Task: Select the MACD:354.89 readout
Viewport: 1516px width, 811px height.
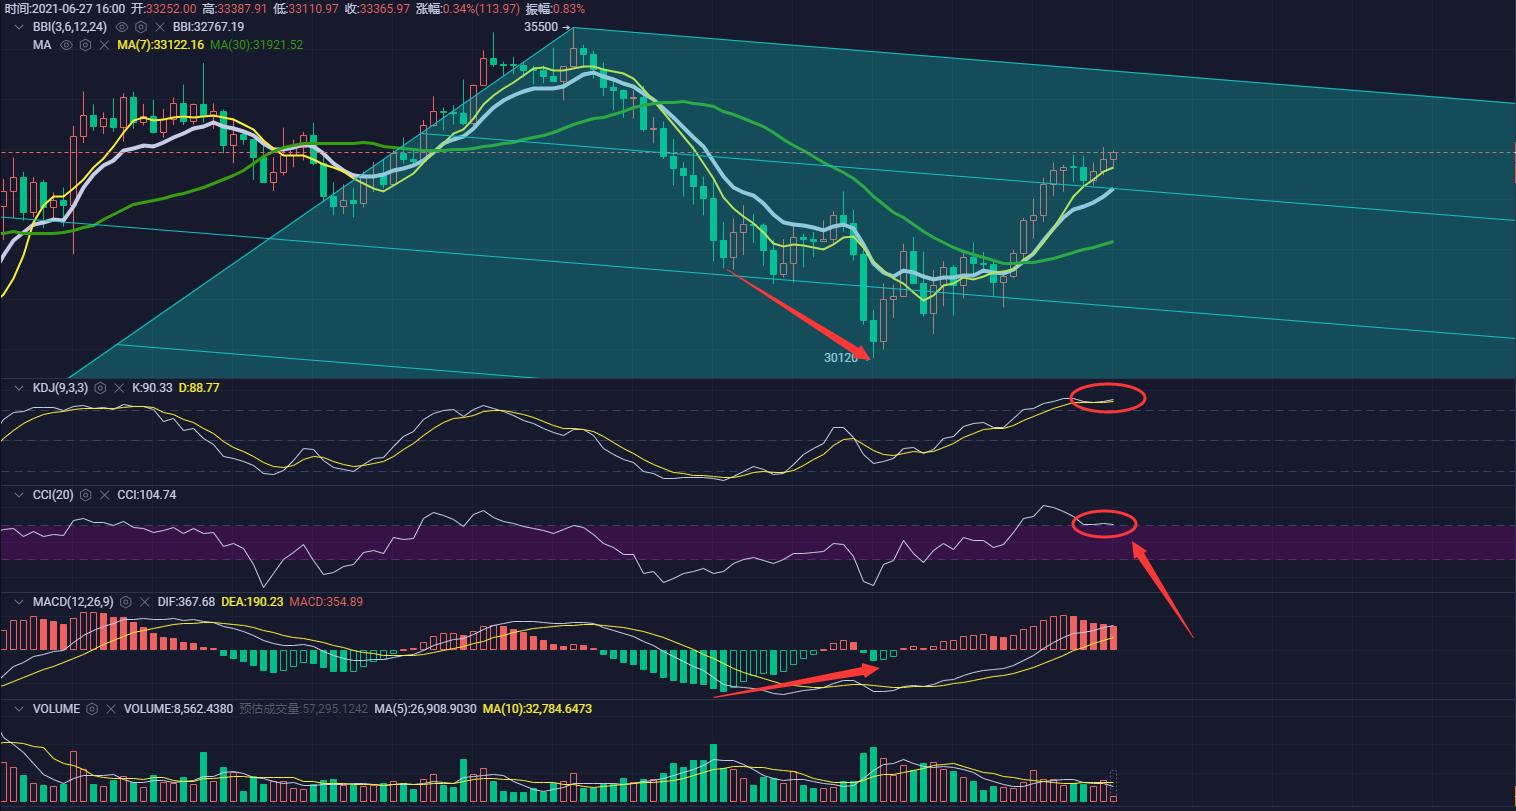Action: [x=326, y=602]
